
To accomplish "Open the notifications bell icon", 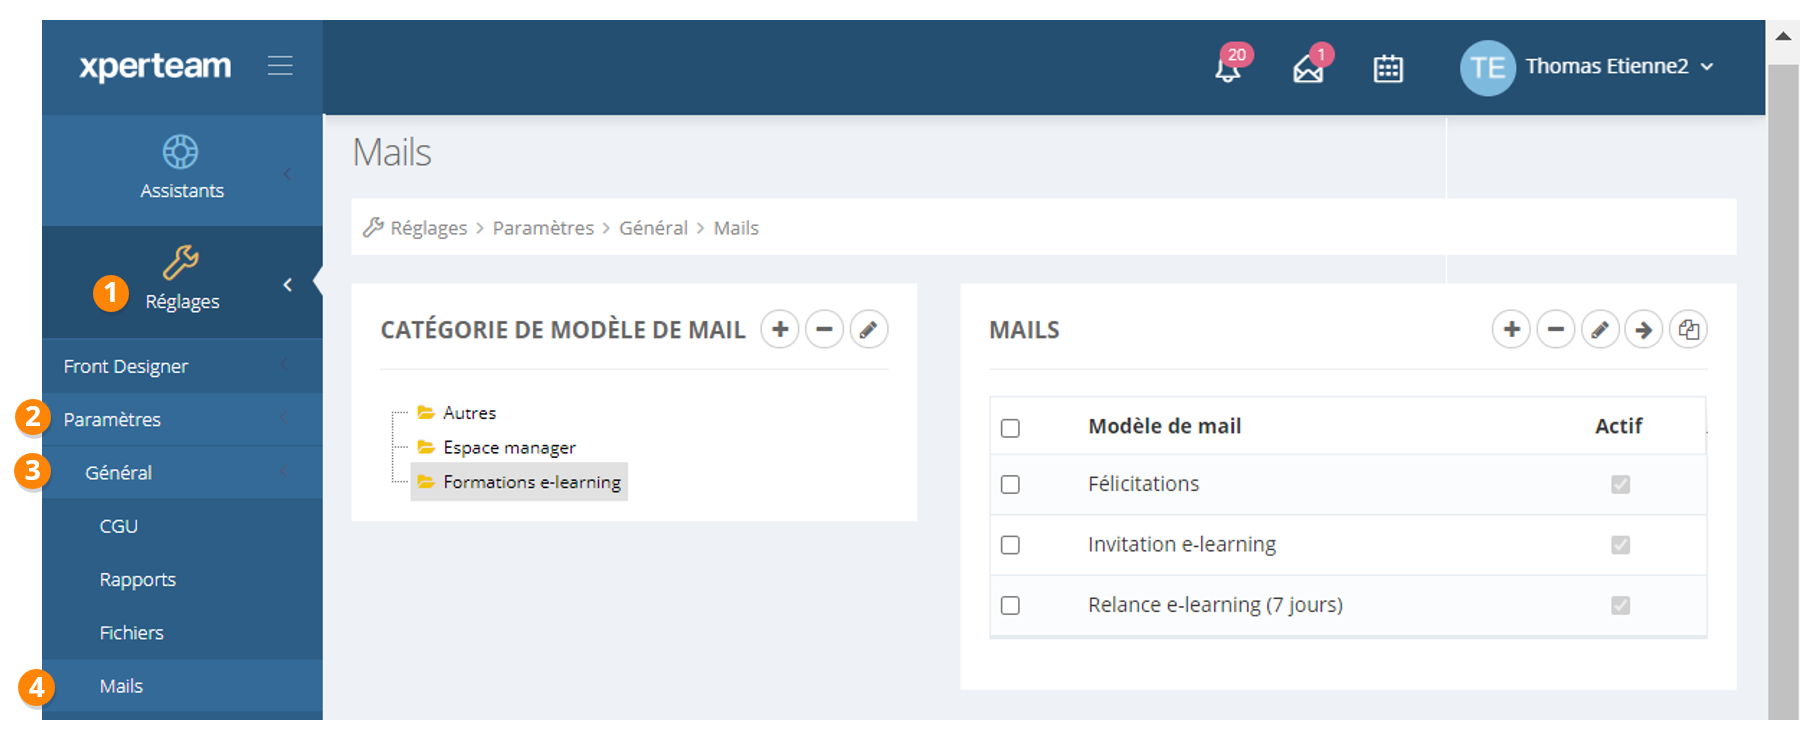I will pyautogui.click(x=1228, y=68).
